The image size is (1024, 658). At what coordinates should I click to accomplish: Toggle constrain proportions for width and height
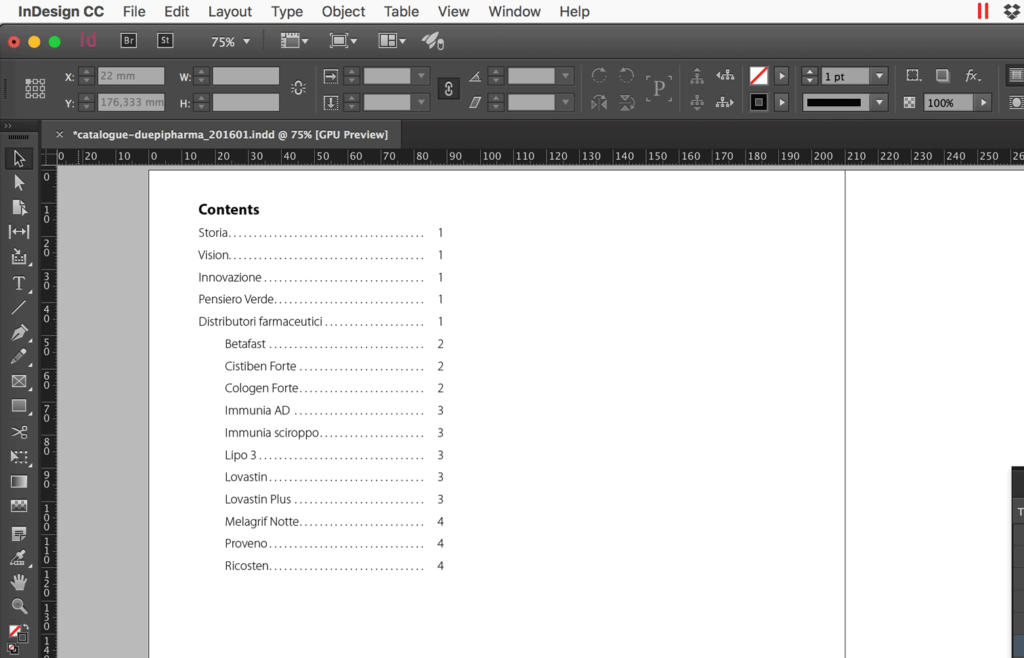click(298, 88)
